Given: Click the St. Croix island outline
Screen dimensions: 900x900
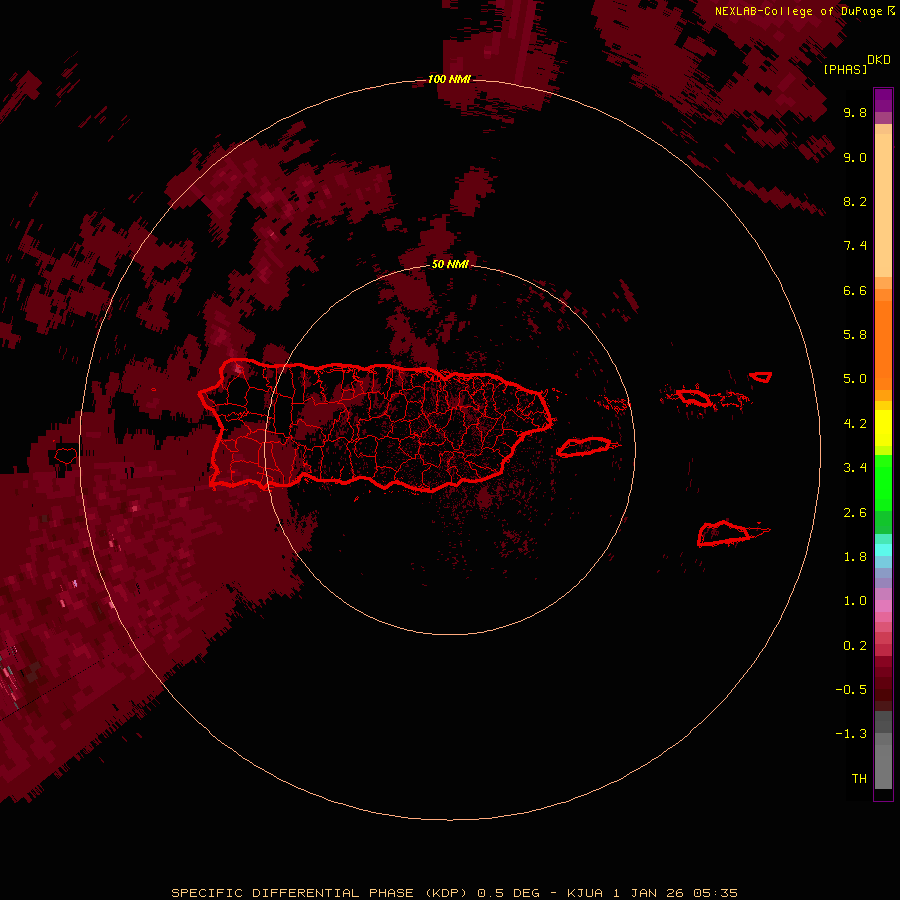Looking at the screenshot, I should pyautogui.click(x=724, y=534).
